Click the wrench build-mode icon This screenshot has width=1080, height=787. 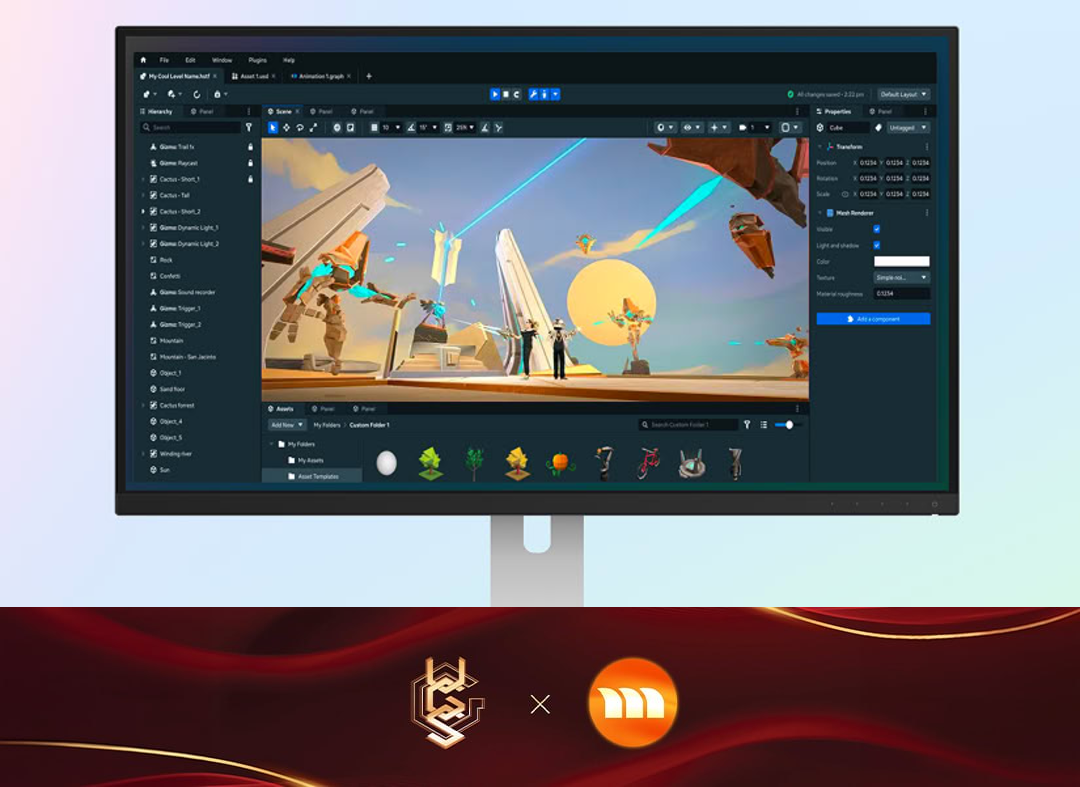coord(533,94)
